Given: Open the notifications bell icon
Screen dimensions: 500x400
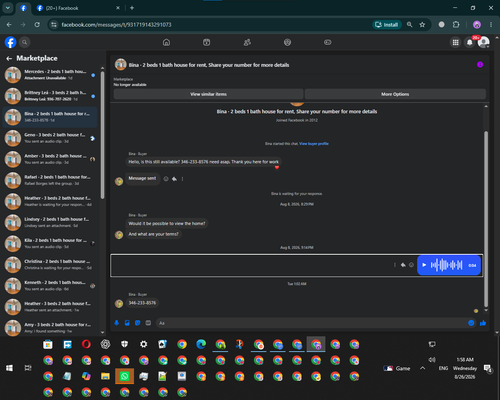Looking at the screenshot, I should click(x=470, y=42).
